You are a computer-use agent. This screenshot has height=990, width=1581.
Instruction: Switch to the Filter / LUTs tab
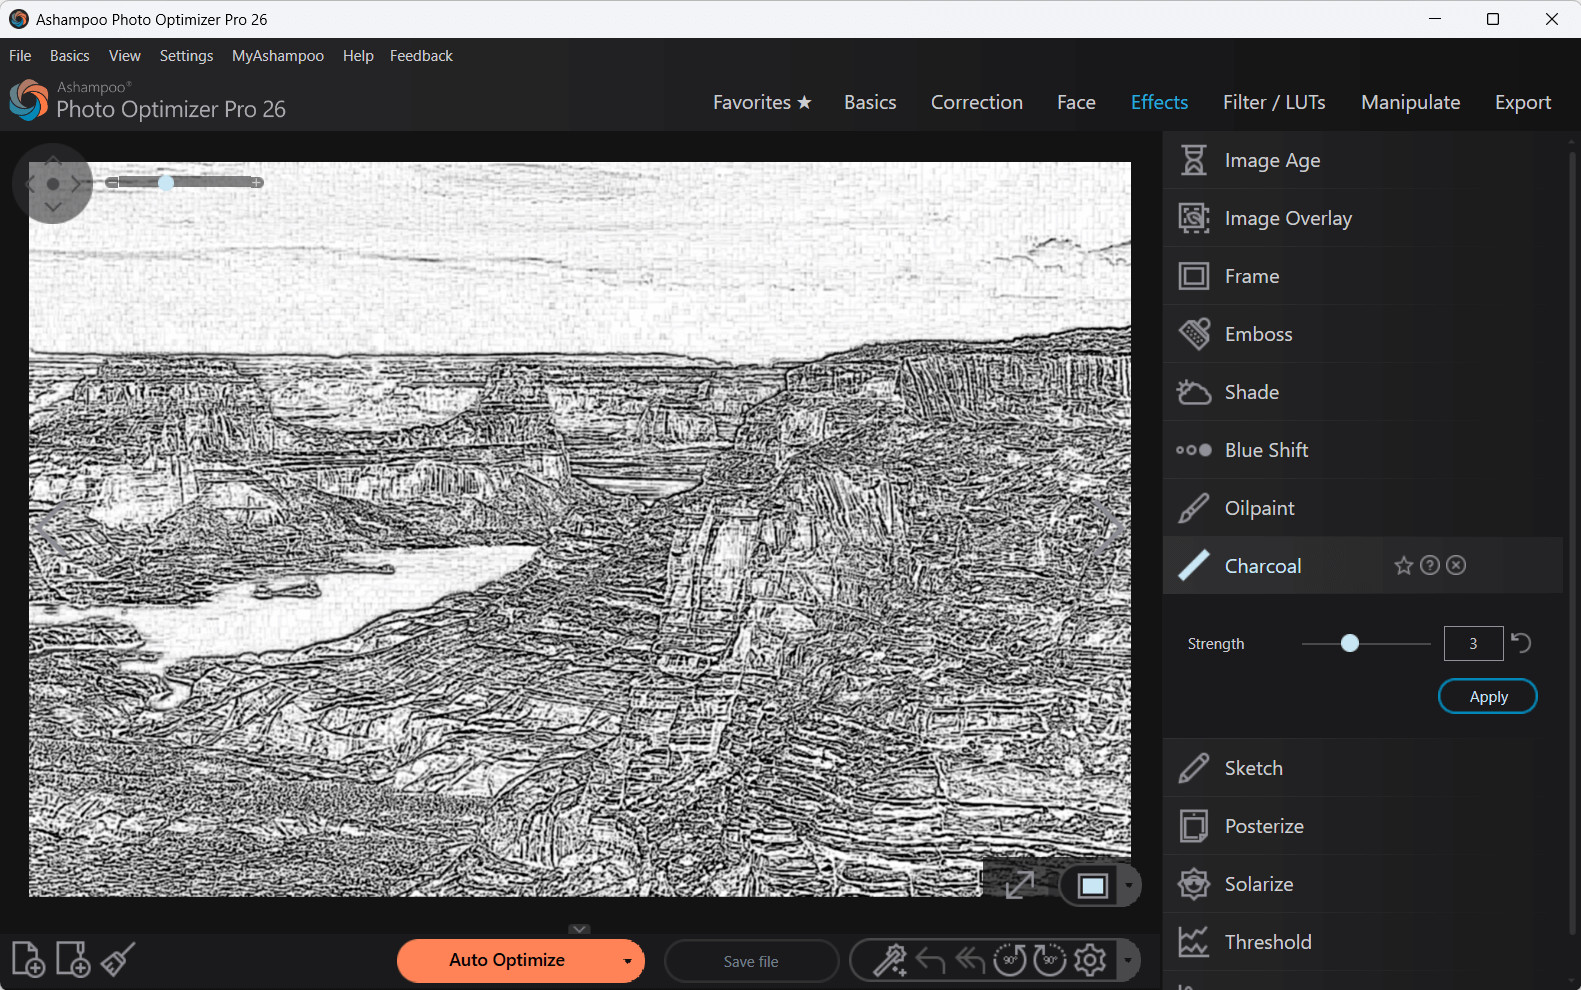[1273, 102]
